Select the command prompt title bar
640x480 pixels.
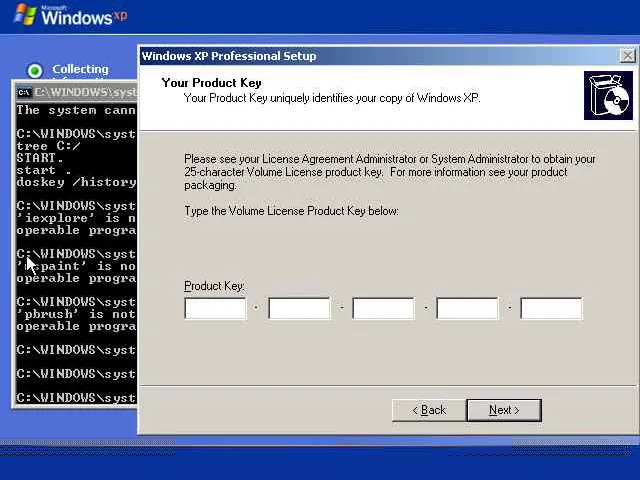76,92
